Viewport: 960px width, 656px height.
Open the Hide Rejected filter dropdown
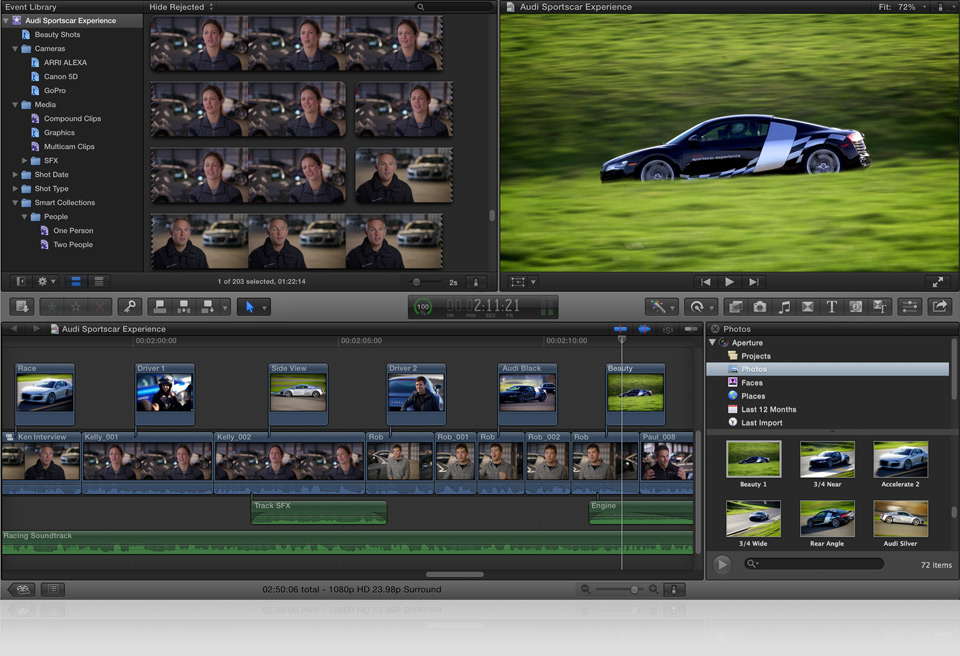(181, 7)
